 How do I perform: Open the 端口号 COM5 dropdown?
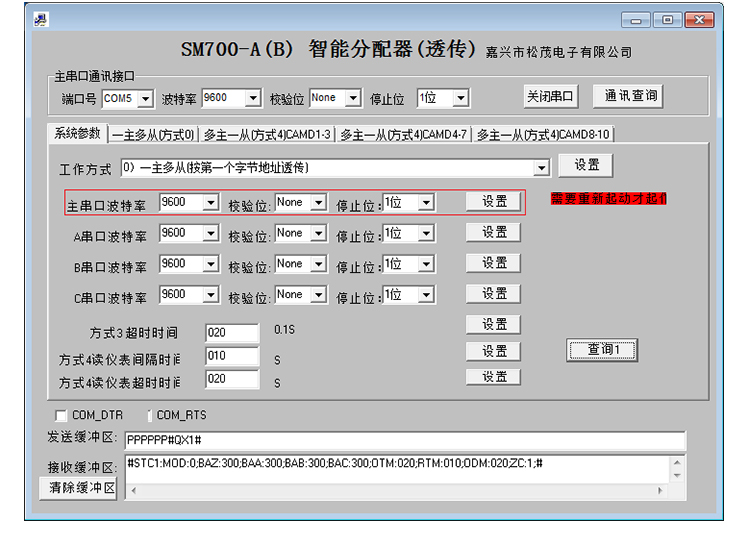click(145, 98)
